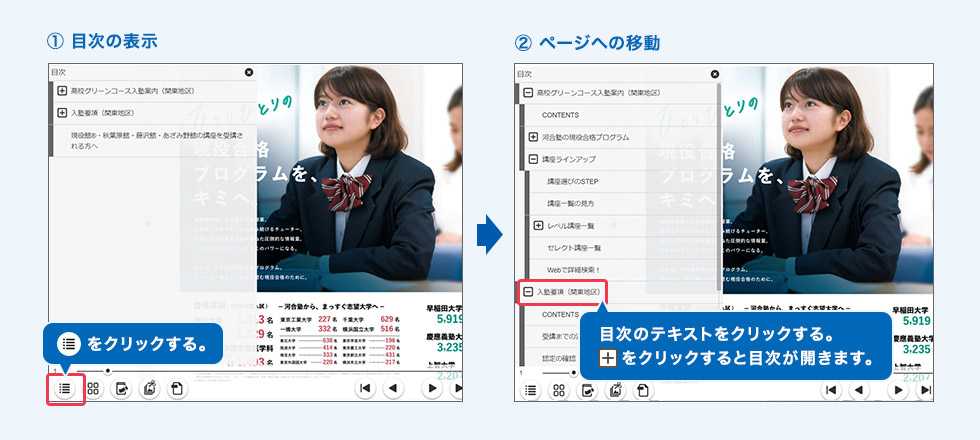This screenshot has height=440, width=980.
Task: Expand 高校グリーンコース入塾案内 in left 目次 panel
Action: coord(63,90)
